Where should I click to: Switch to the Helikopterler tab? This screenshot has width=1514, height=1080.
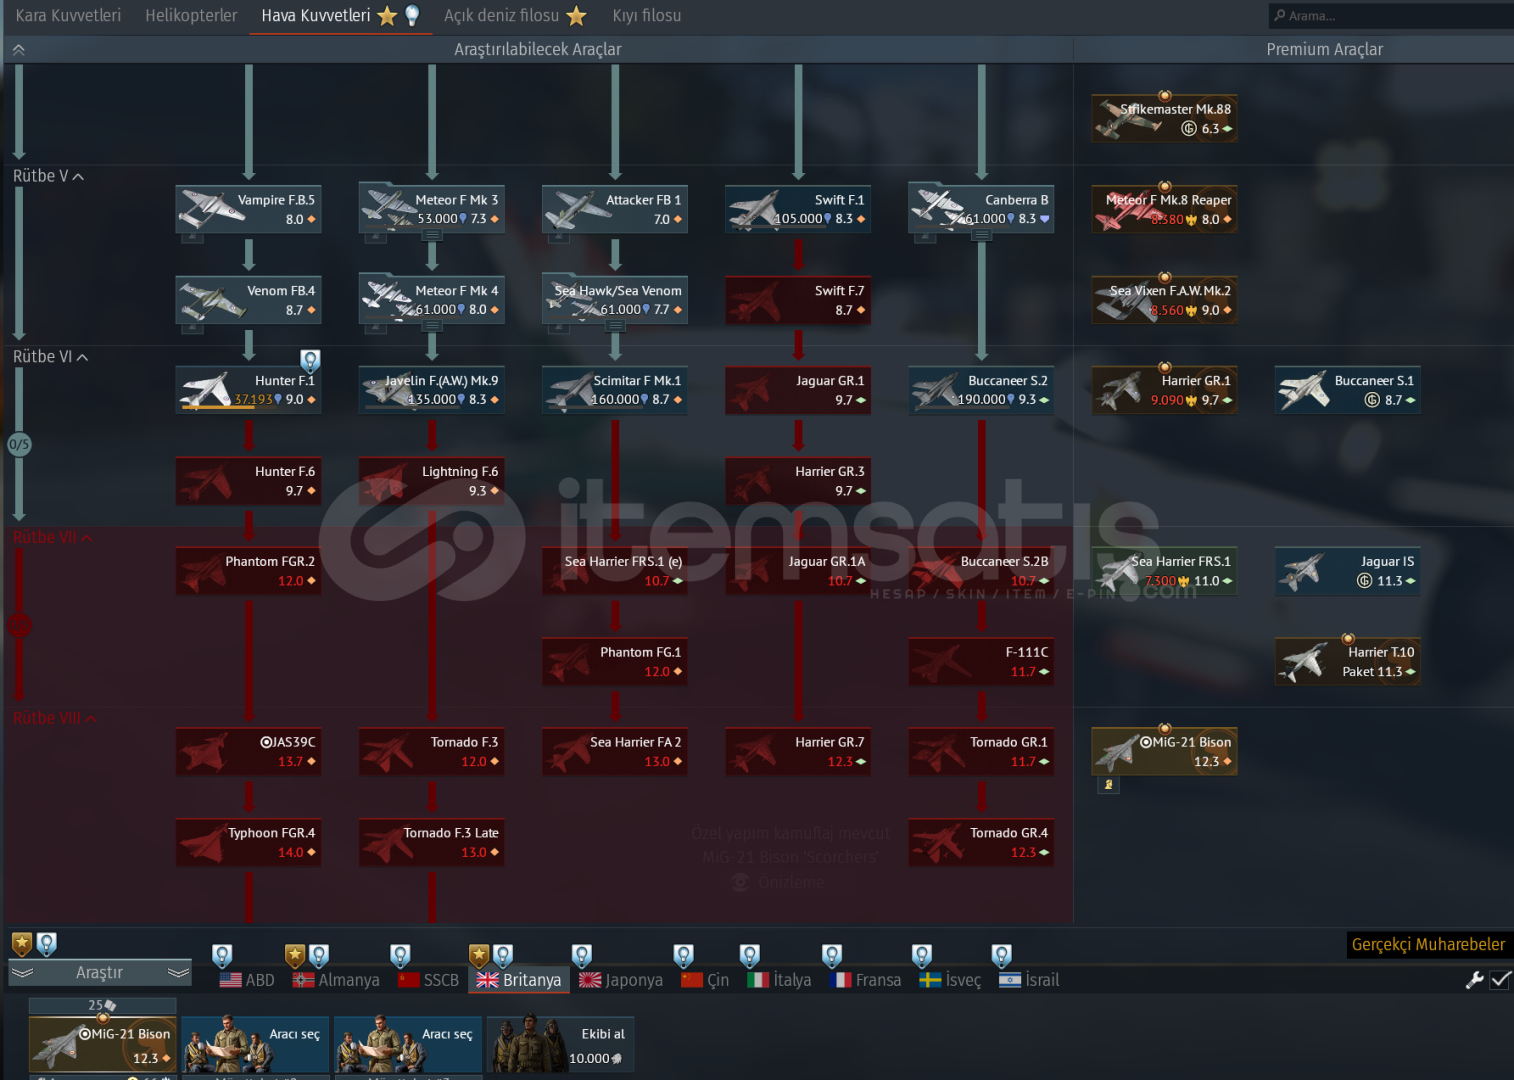[191, 16]
